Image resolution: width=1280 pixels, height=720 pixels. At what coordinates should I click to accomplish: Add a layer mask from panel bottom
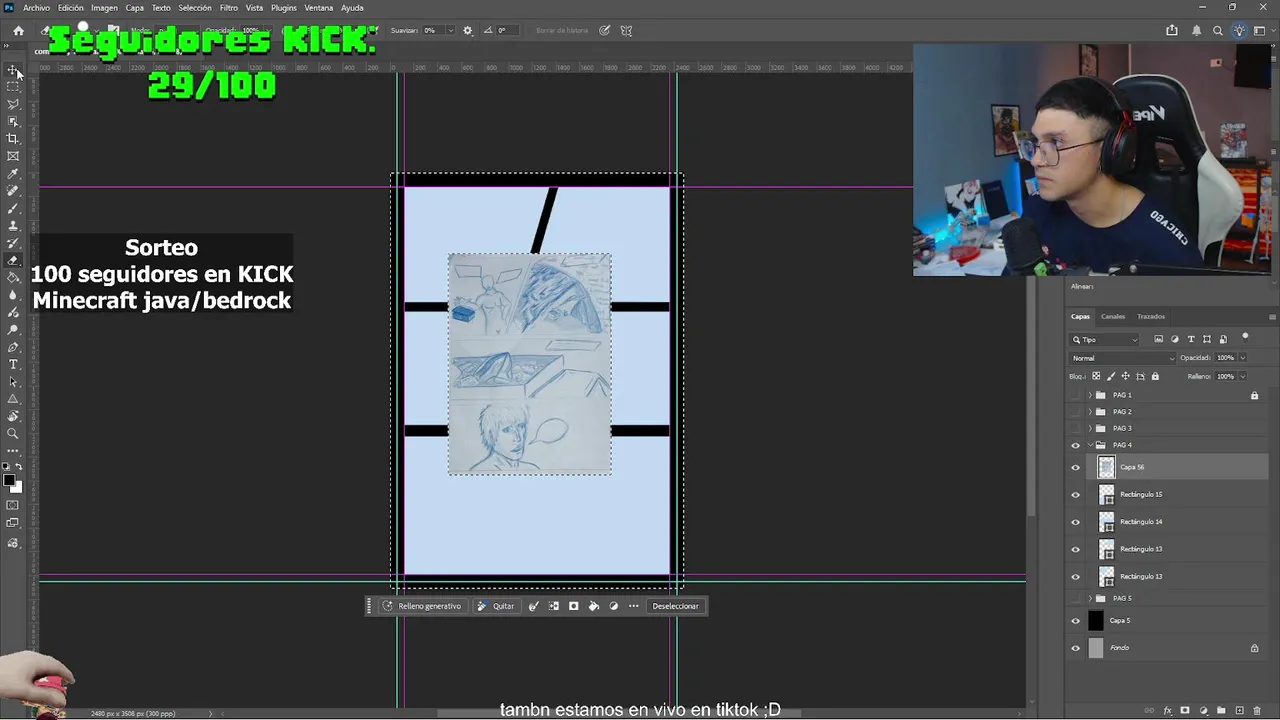coord(1185,711)
